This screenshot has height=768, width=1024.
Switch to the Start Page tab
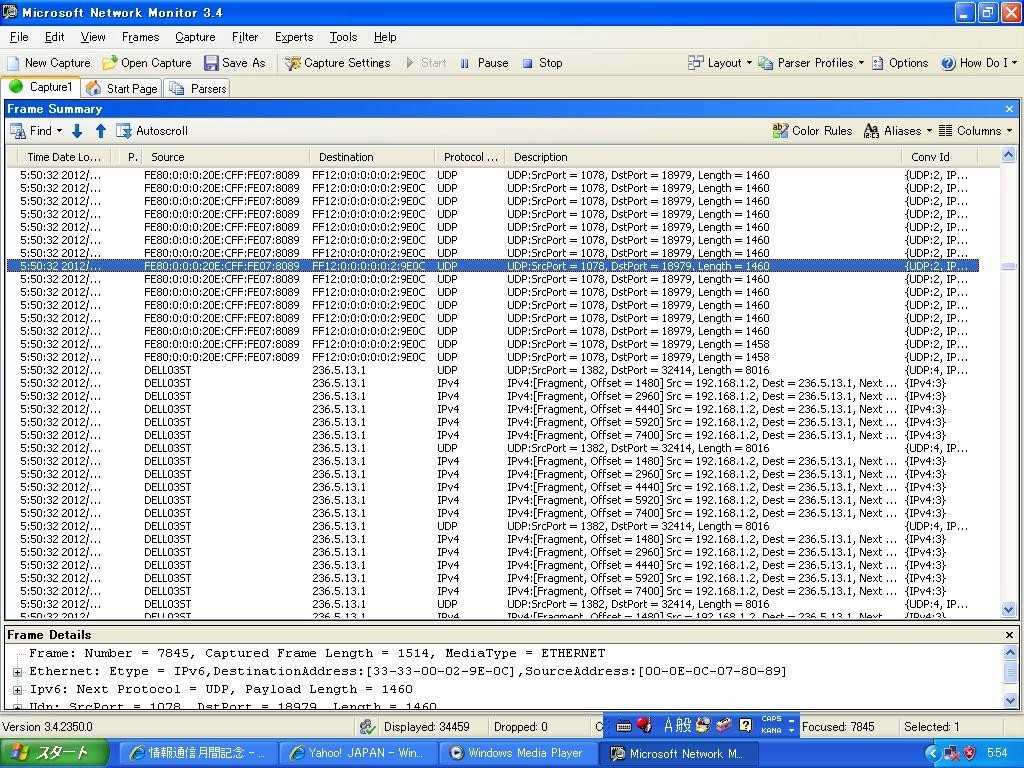coord(122,88)
